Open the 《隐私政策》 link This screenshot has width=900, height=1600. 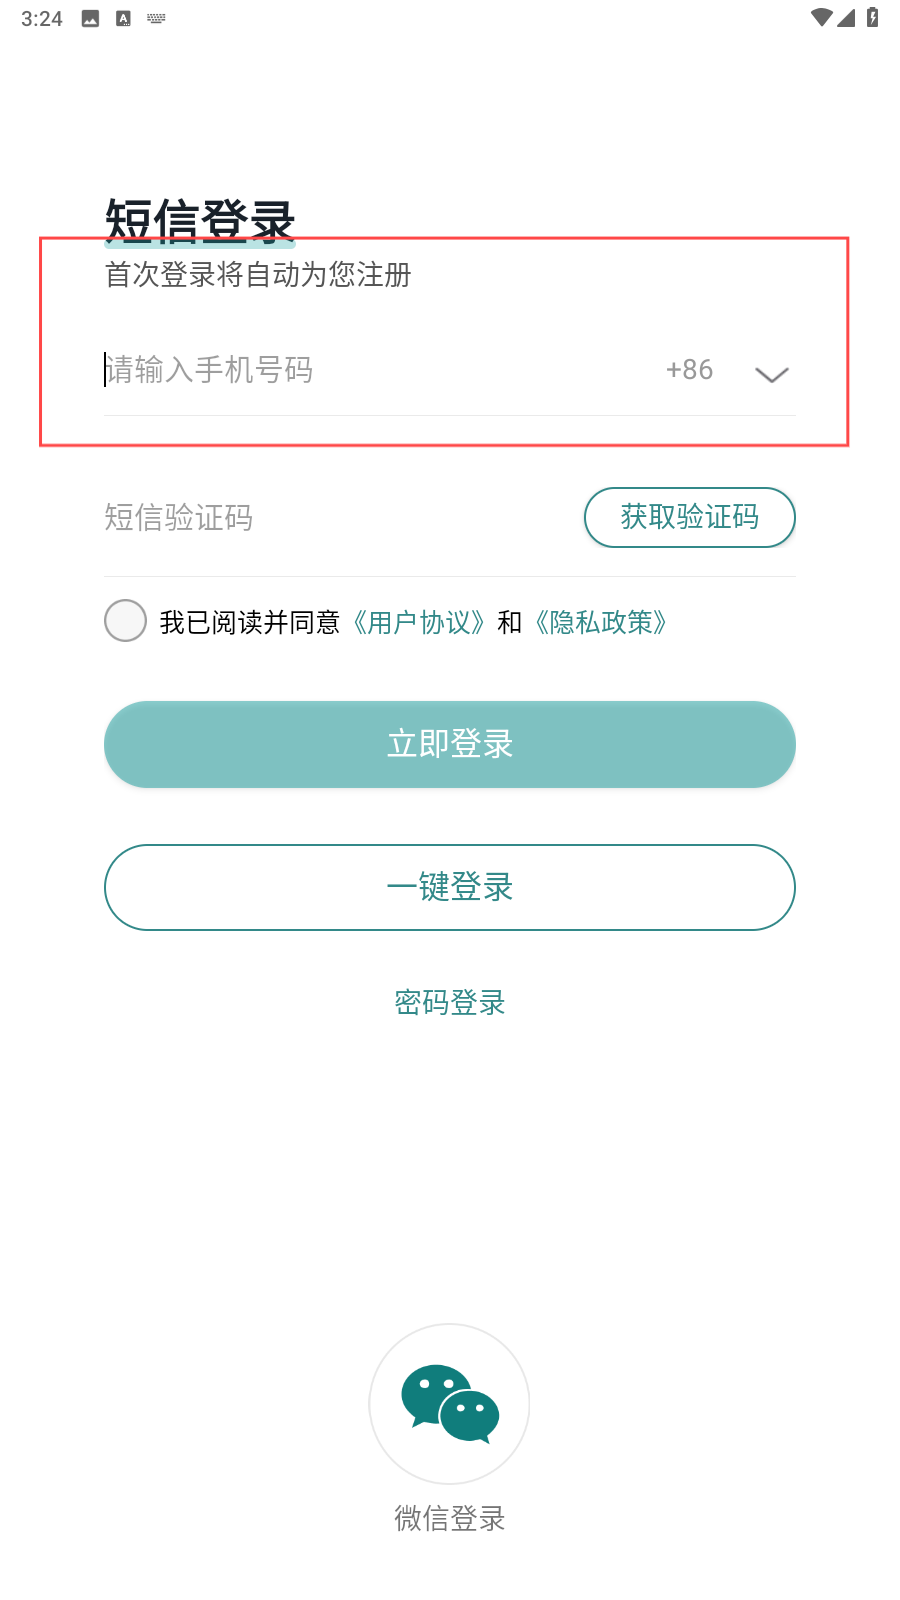601,622
